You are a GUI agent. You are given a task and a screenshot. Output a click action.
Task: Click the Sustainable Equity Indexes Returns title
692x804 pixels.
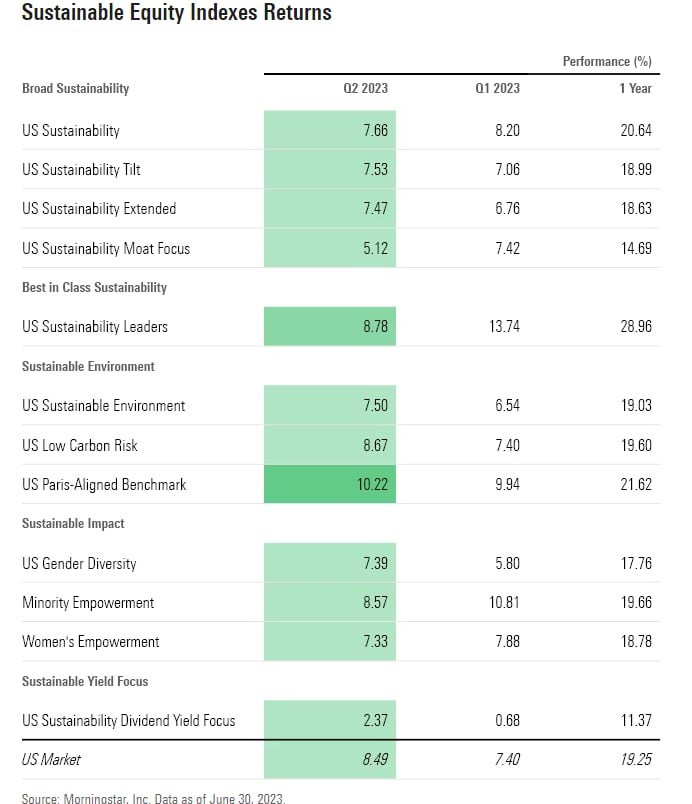tap(176, 14)
